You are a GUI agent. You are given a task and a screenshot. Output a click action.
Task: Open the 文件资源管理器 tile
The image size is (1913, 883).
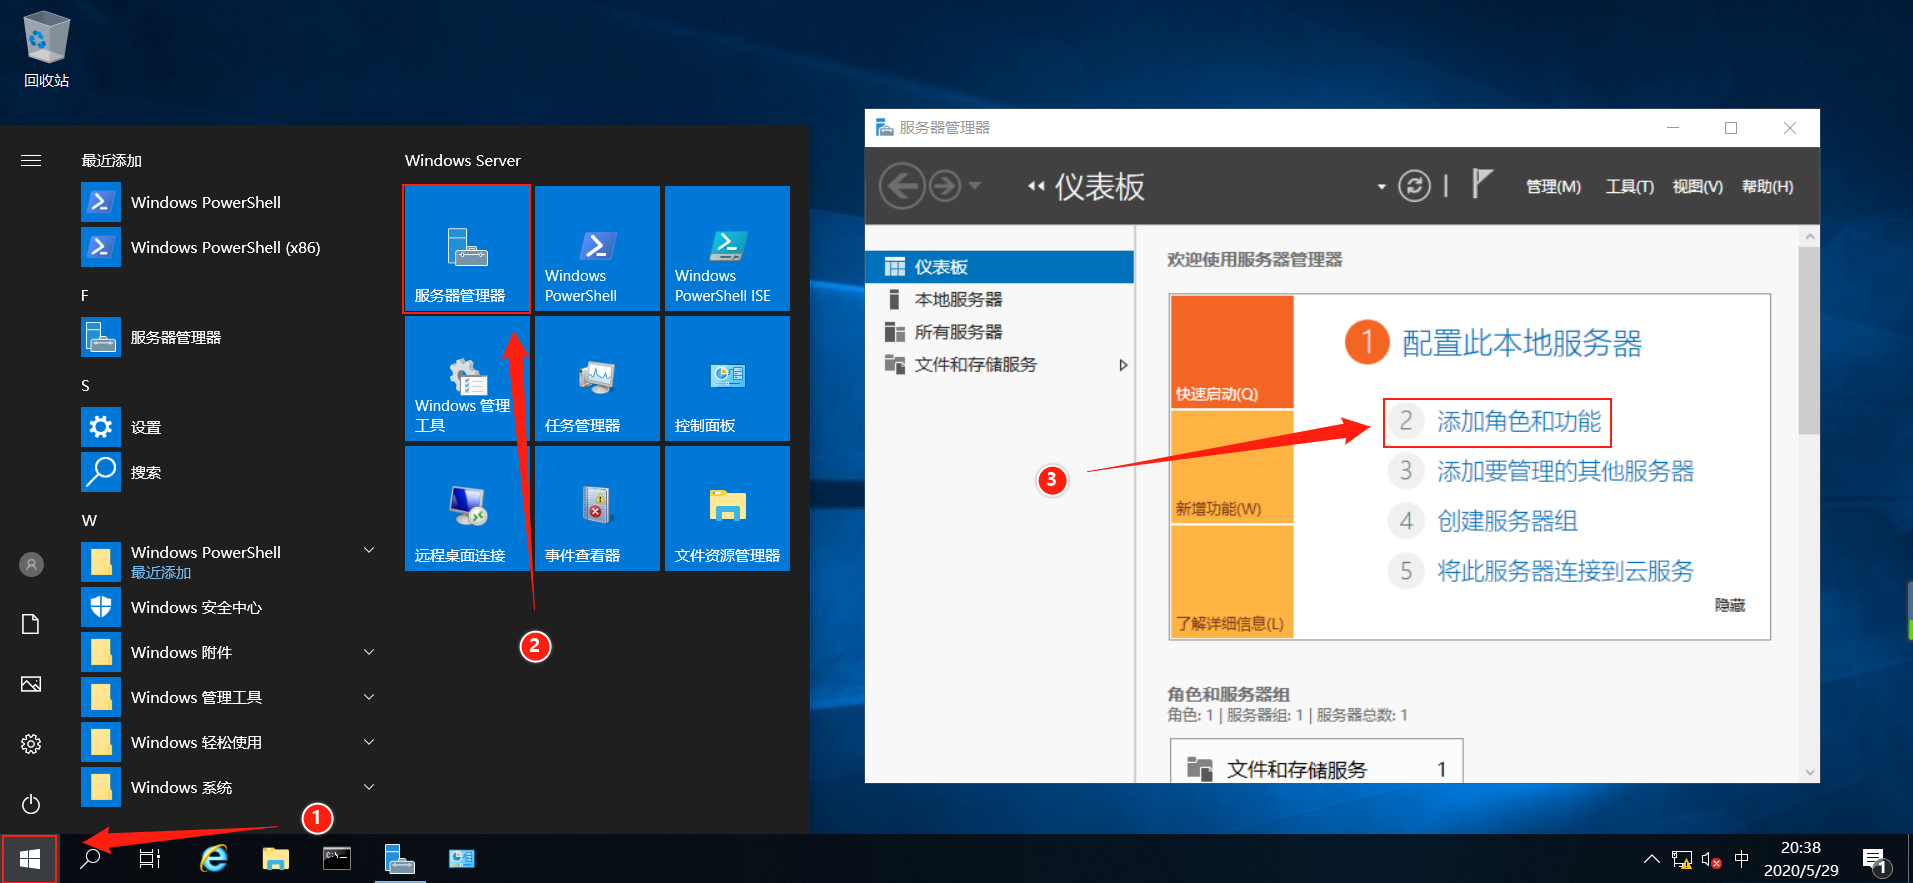click(727, 508)
